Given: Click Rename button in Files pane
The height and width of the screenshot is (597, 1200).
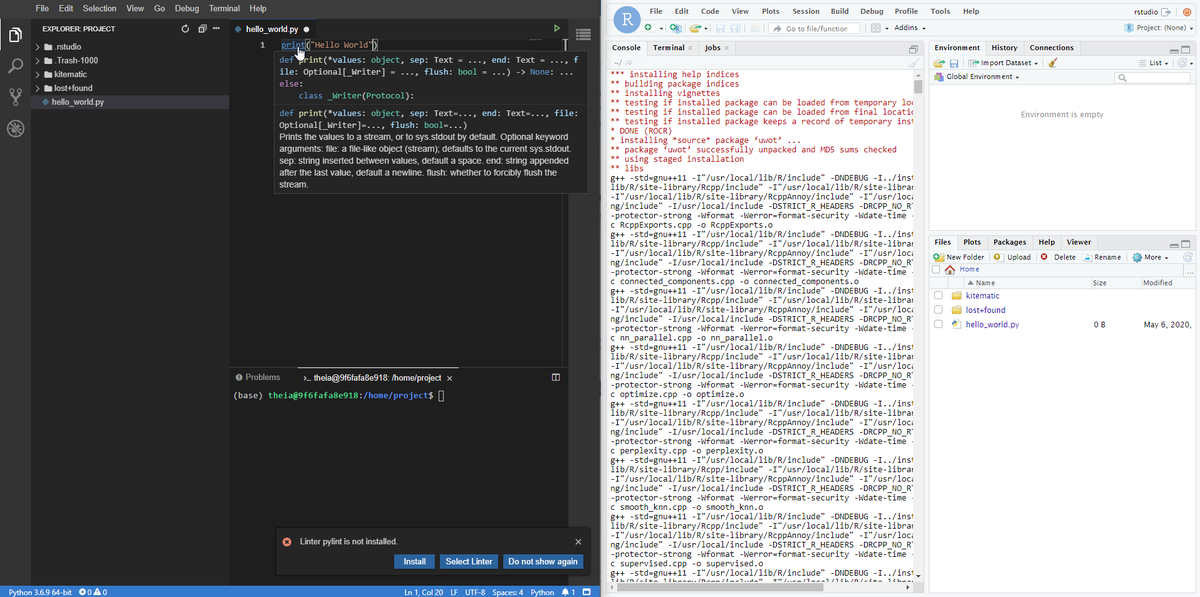Looking at the screenshot, I should click(1102, 257).
